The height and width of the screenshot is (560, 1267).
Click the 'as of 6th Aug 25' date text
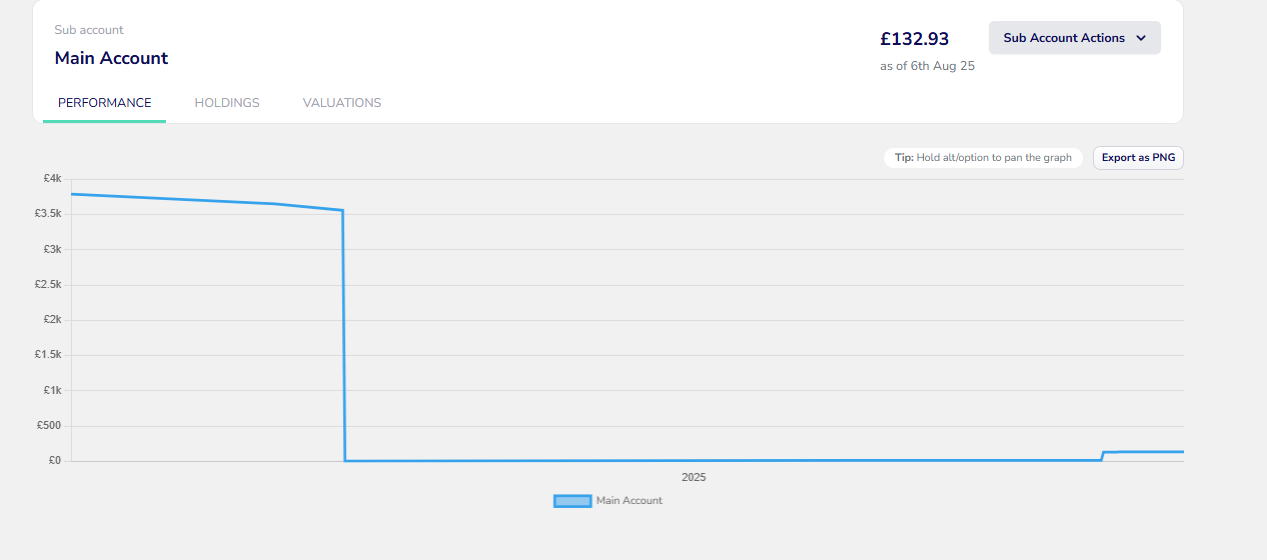(927, 66)
